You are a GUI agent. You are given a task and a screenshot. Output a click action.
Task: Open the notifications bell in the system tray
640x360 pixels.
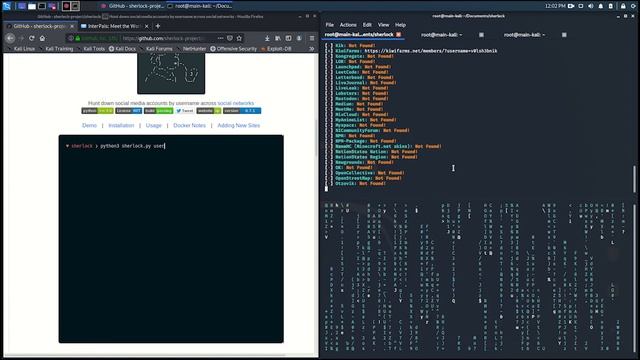coord(601,6)
